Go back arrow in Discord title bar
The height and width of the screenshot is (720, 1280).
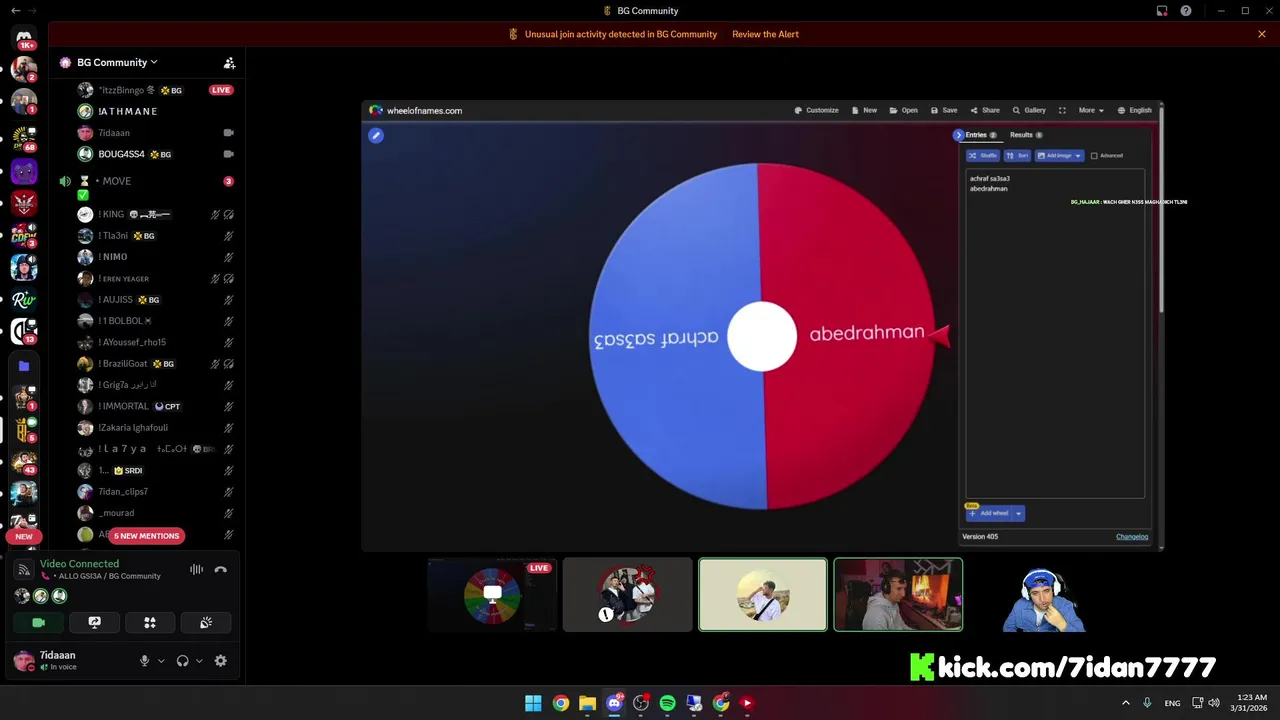[x=15, y=11]
